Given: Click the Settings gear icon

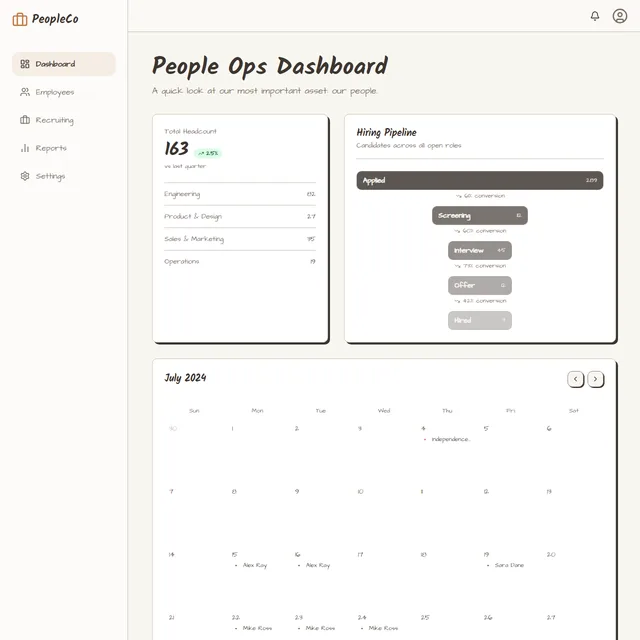Looking at the screenshot, I should click(x=25, y=176).
